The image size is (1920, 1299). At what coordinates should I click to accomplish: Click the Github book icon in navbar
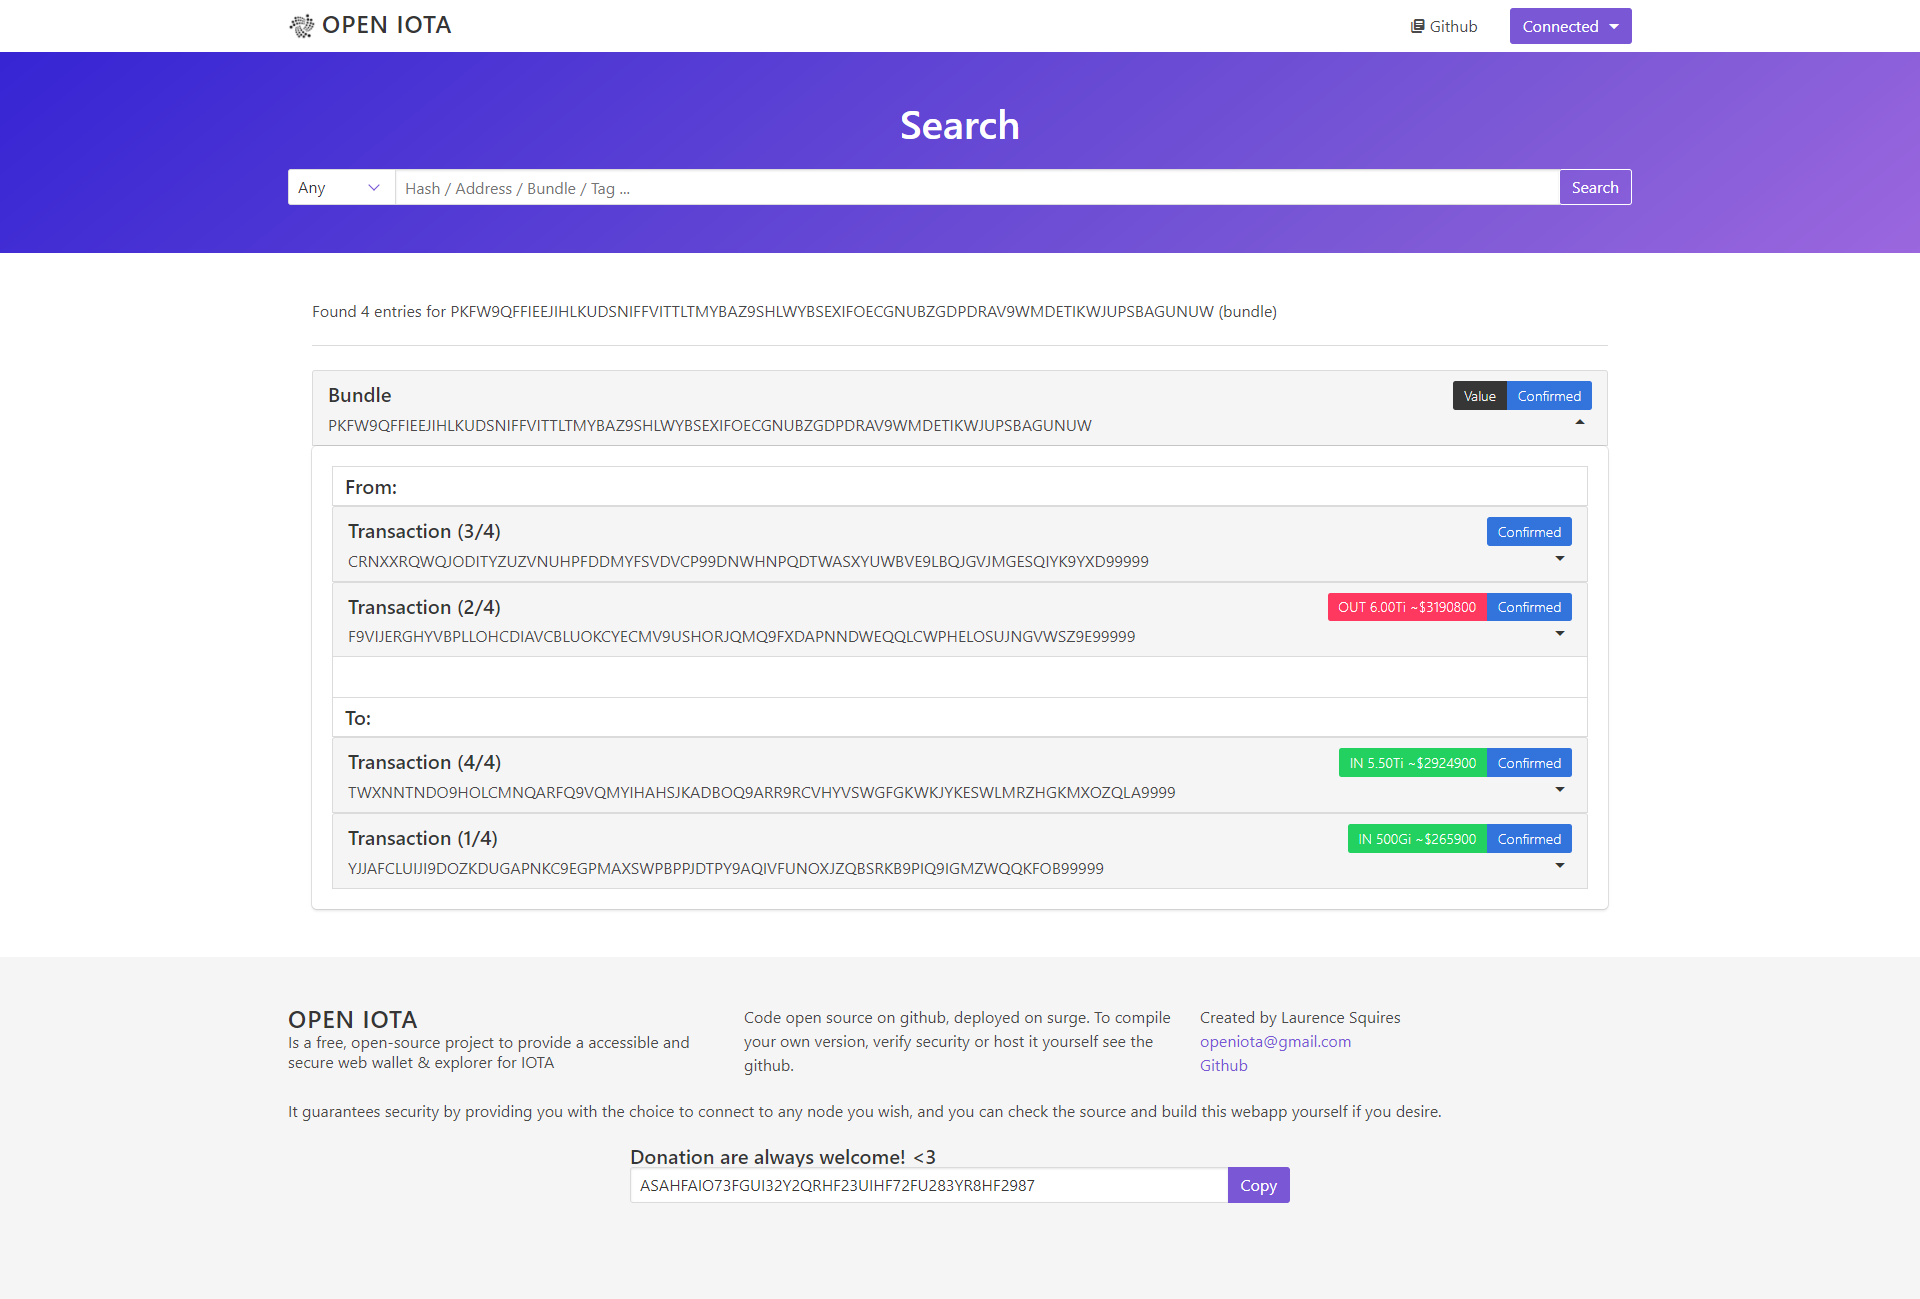click(x=1417, y=26)
